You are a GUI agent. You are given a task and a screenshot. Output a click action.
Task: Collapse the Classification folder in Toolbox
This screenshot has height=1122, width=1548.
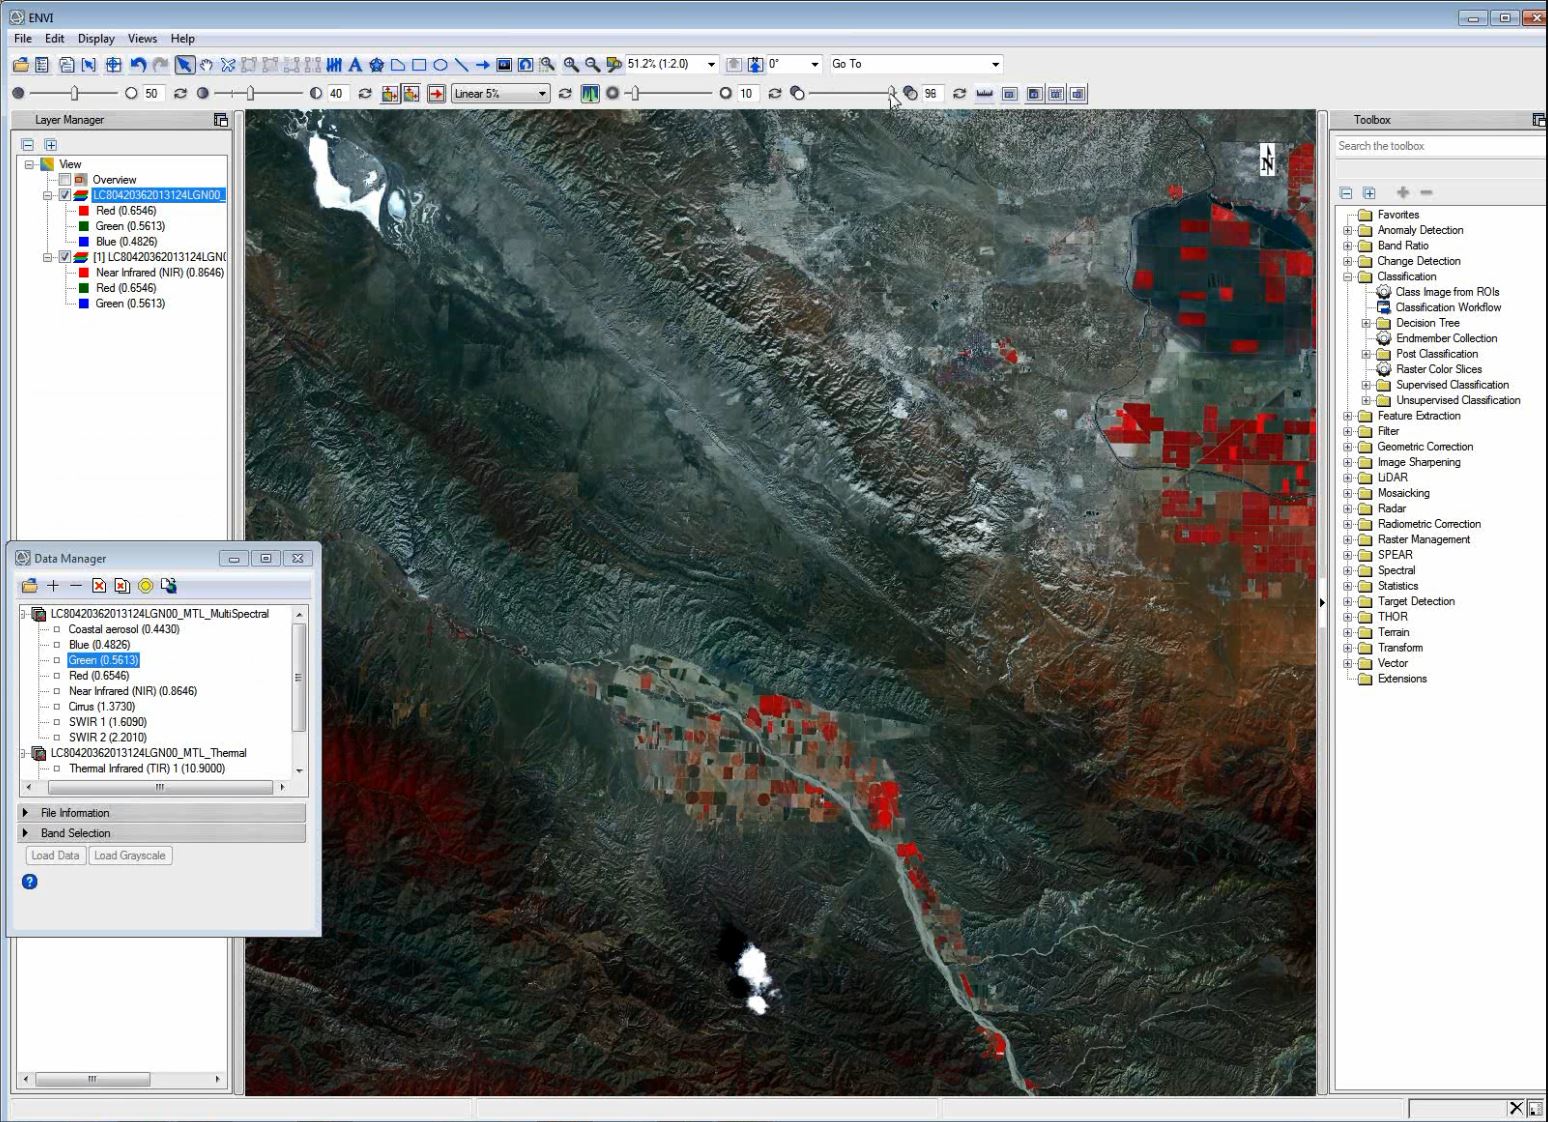pos(1347,276)
